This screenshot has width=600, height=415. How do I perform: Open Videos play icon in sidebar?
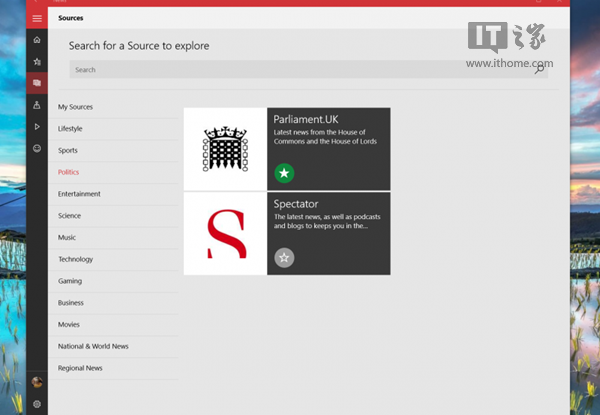click(37, 127)
